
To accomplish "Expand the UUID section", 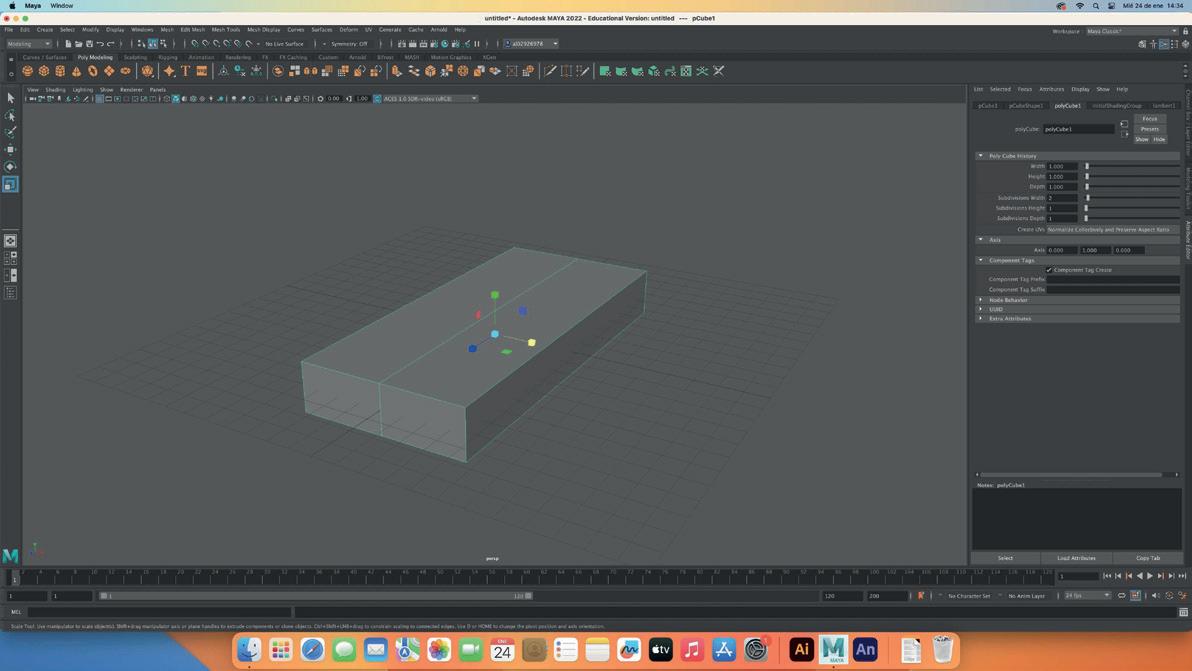I will tap(981, 309).
